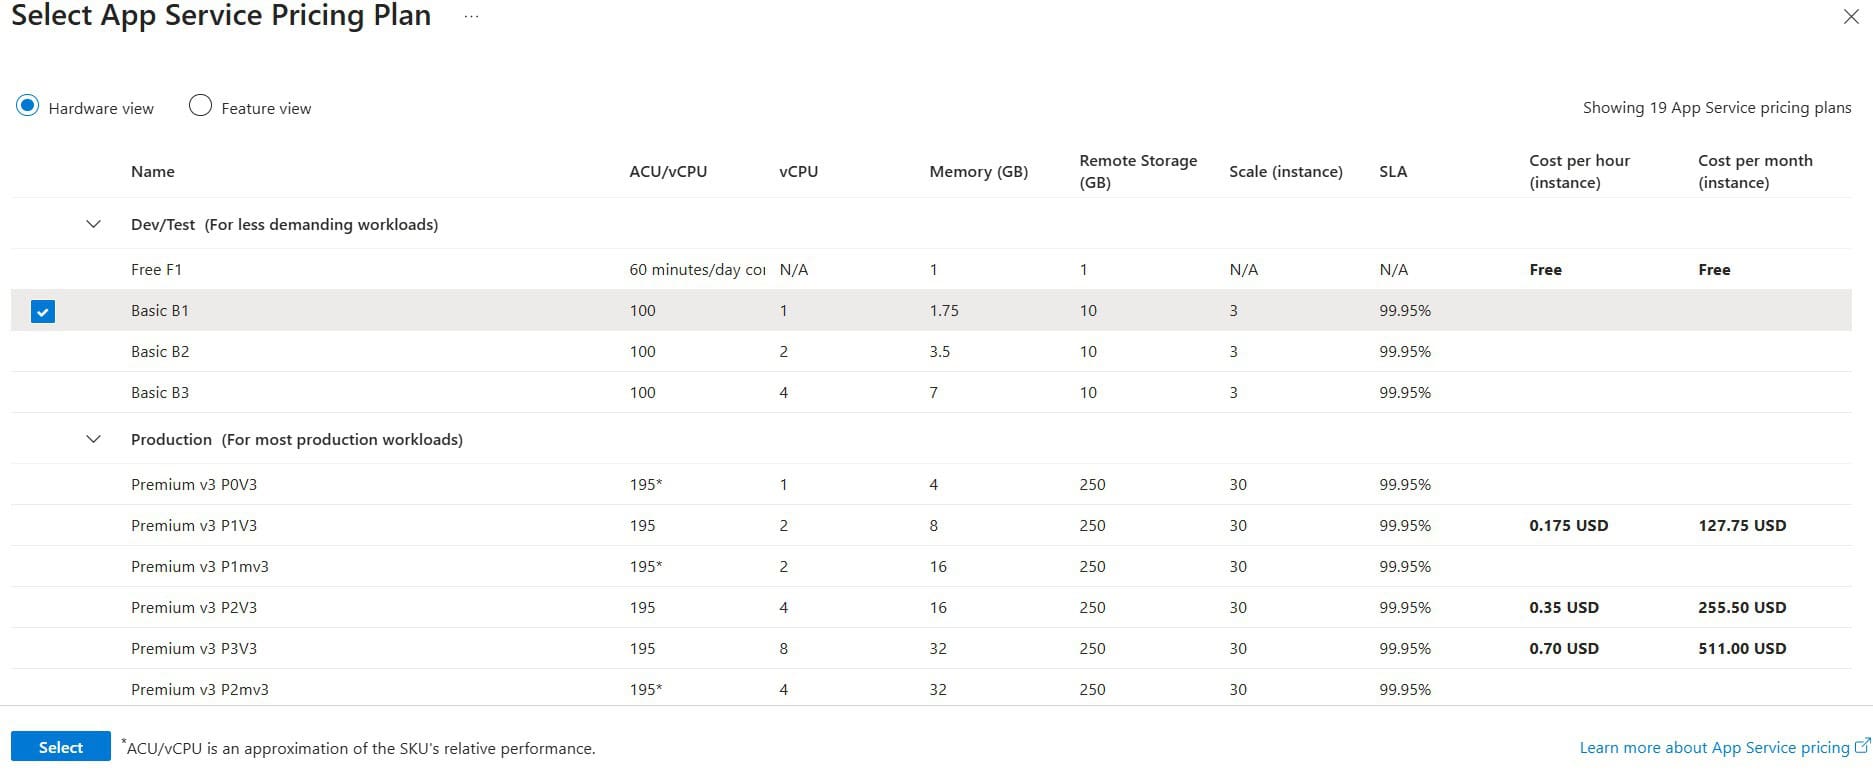This screenshot has height=772, width=1873.
Task: Click the SLA column header
Action: [1393, 171]
